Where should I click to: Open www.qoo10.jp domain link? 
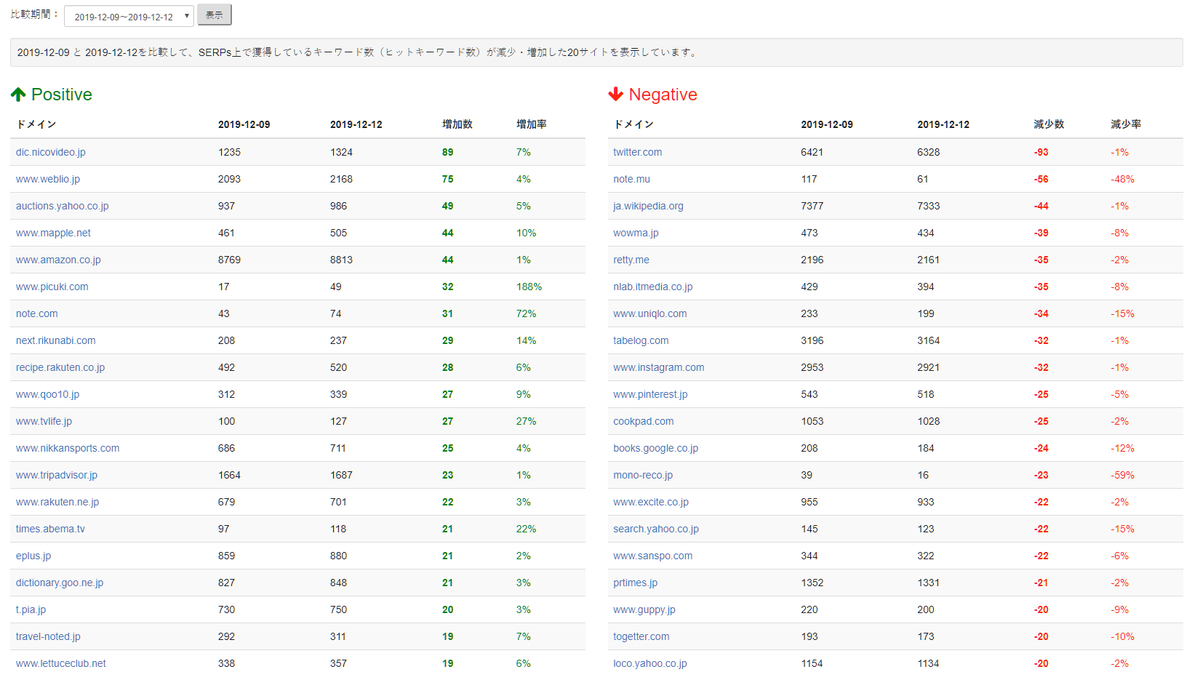click(48, 395)
